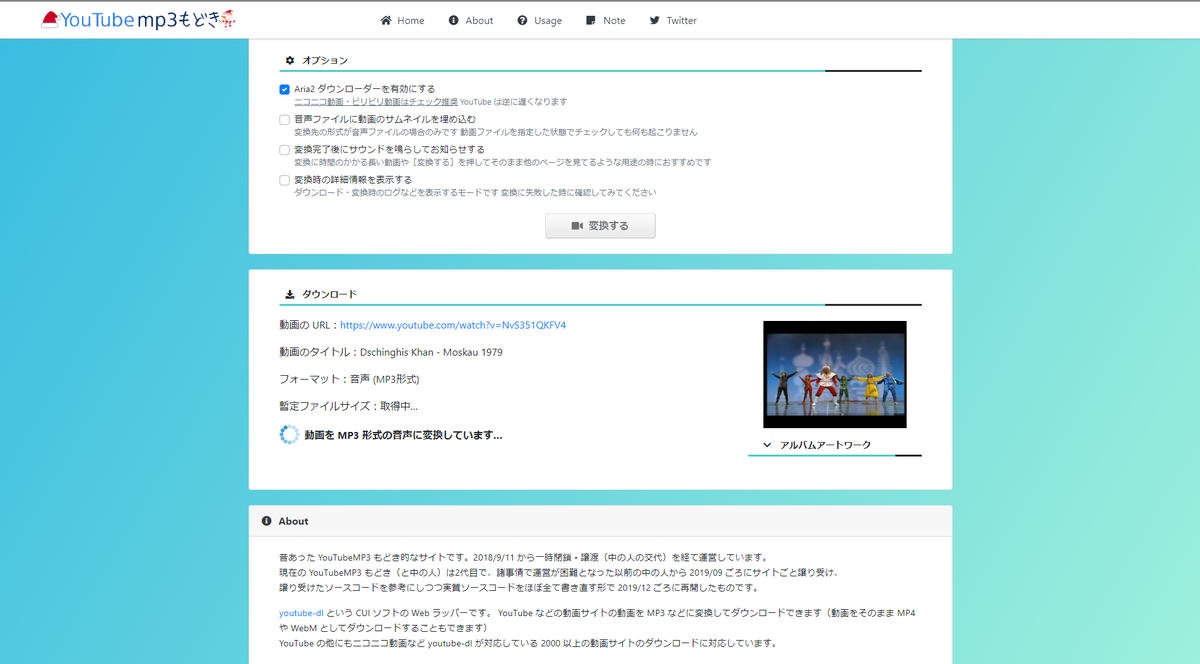Enable 変換時の詳細情報を表示する checkbox
Image resolution: width=1200 pixels, height=664 pixels.
click(x=285, y=180)
